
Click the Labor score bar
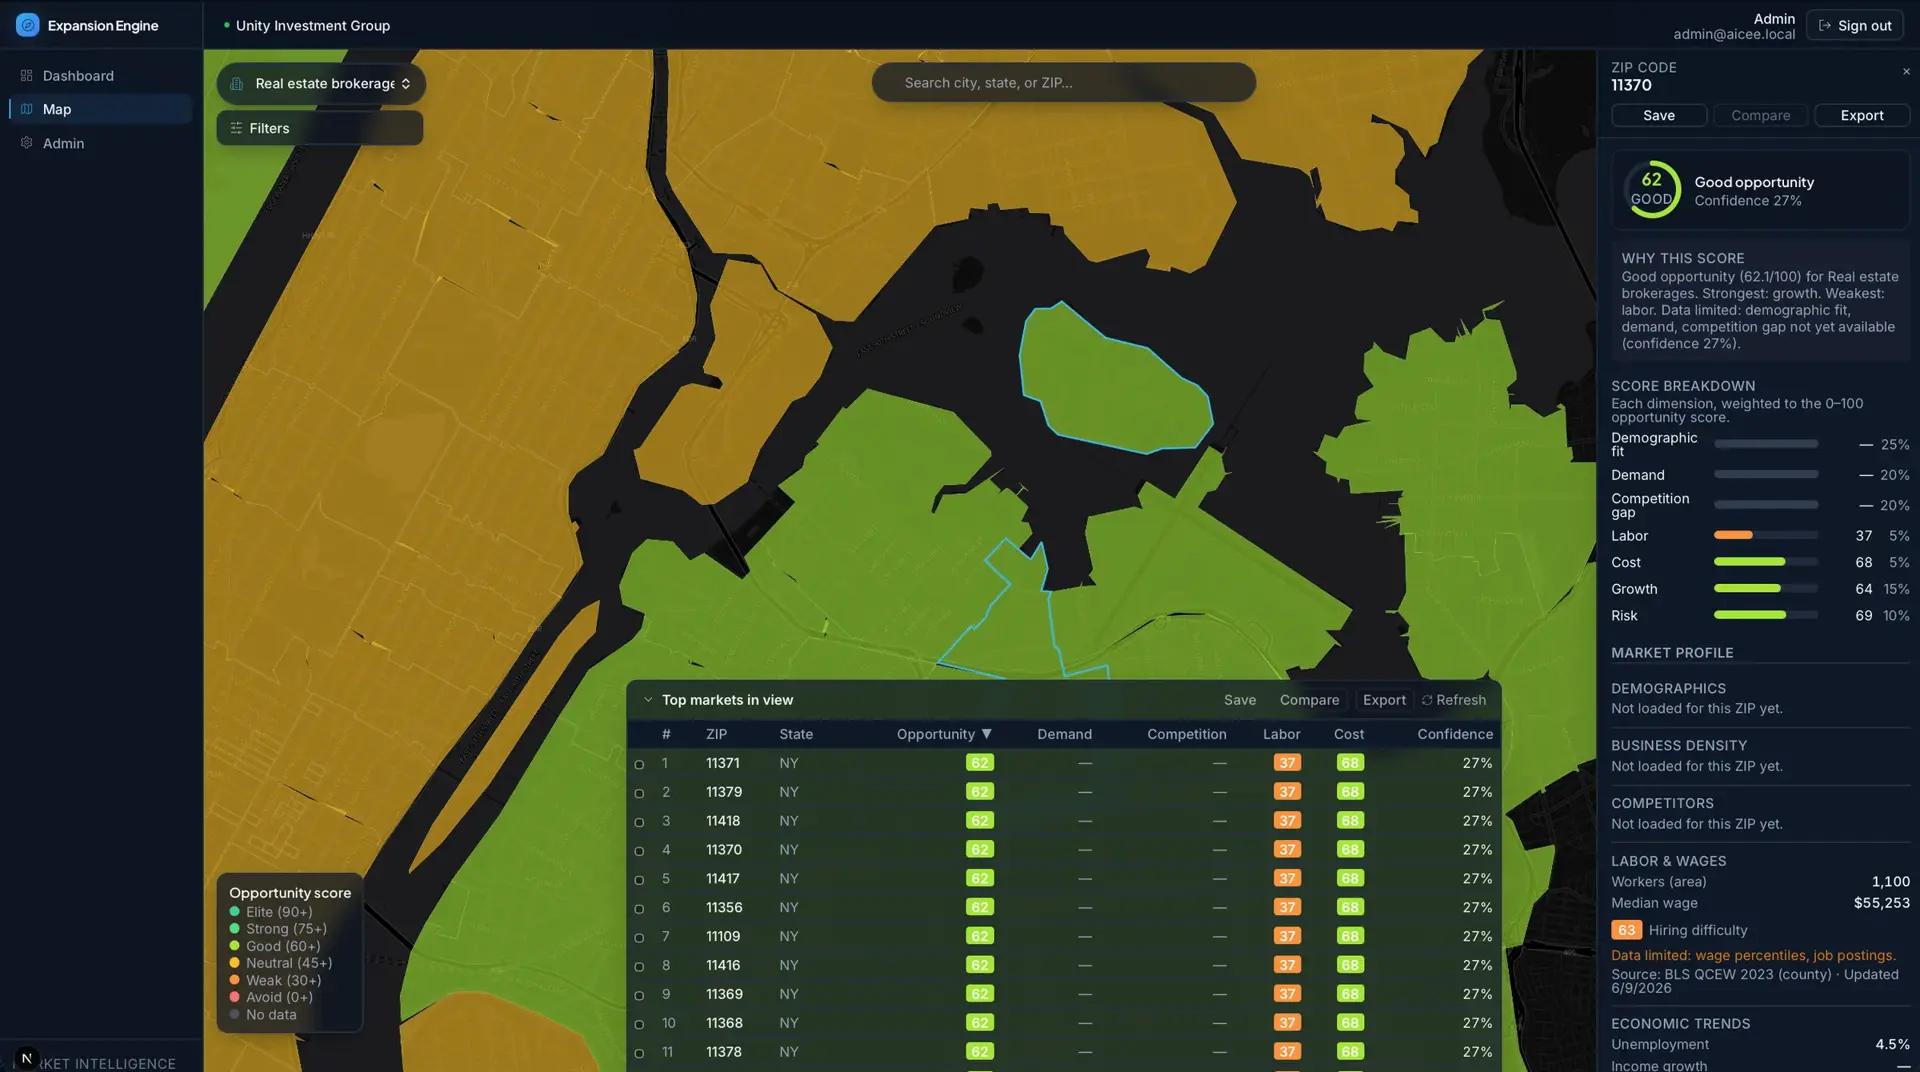[x=1766, y=535]
